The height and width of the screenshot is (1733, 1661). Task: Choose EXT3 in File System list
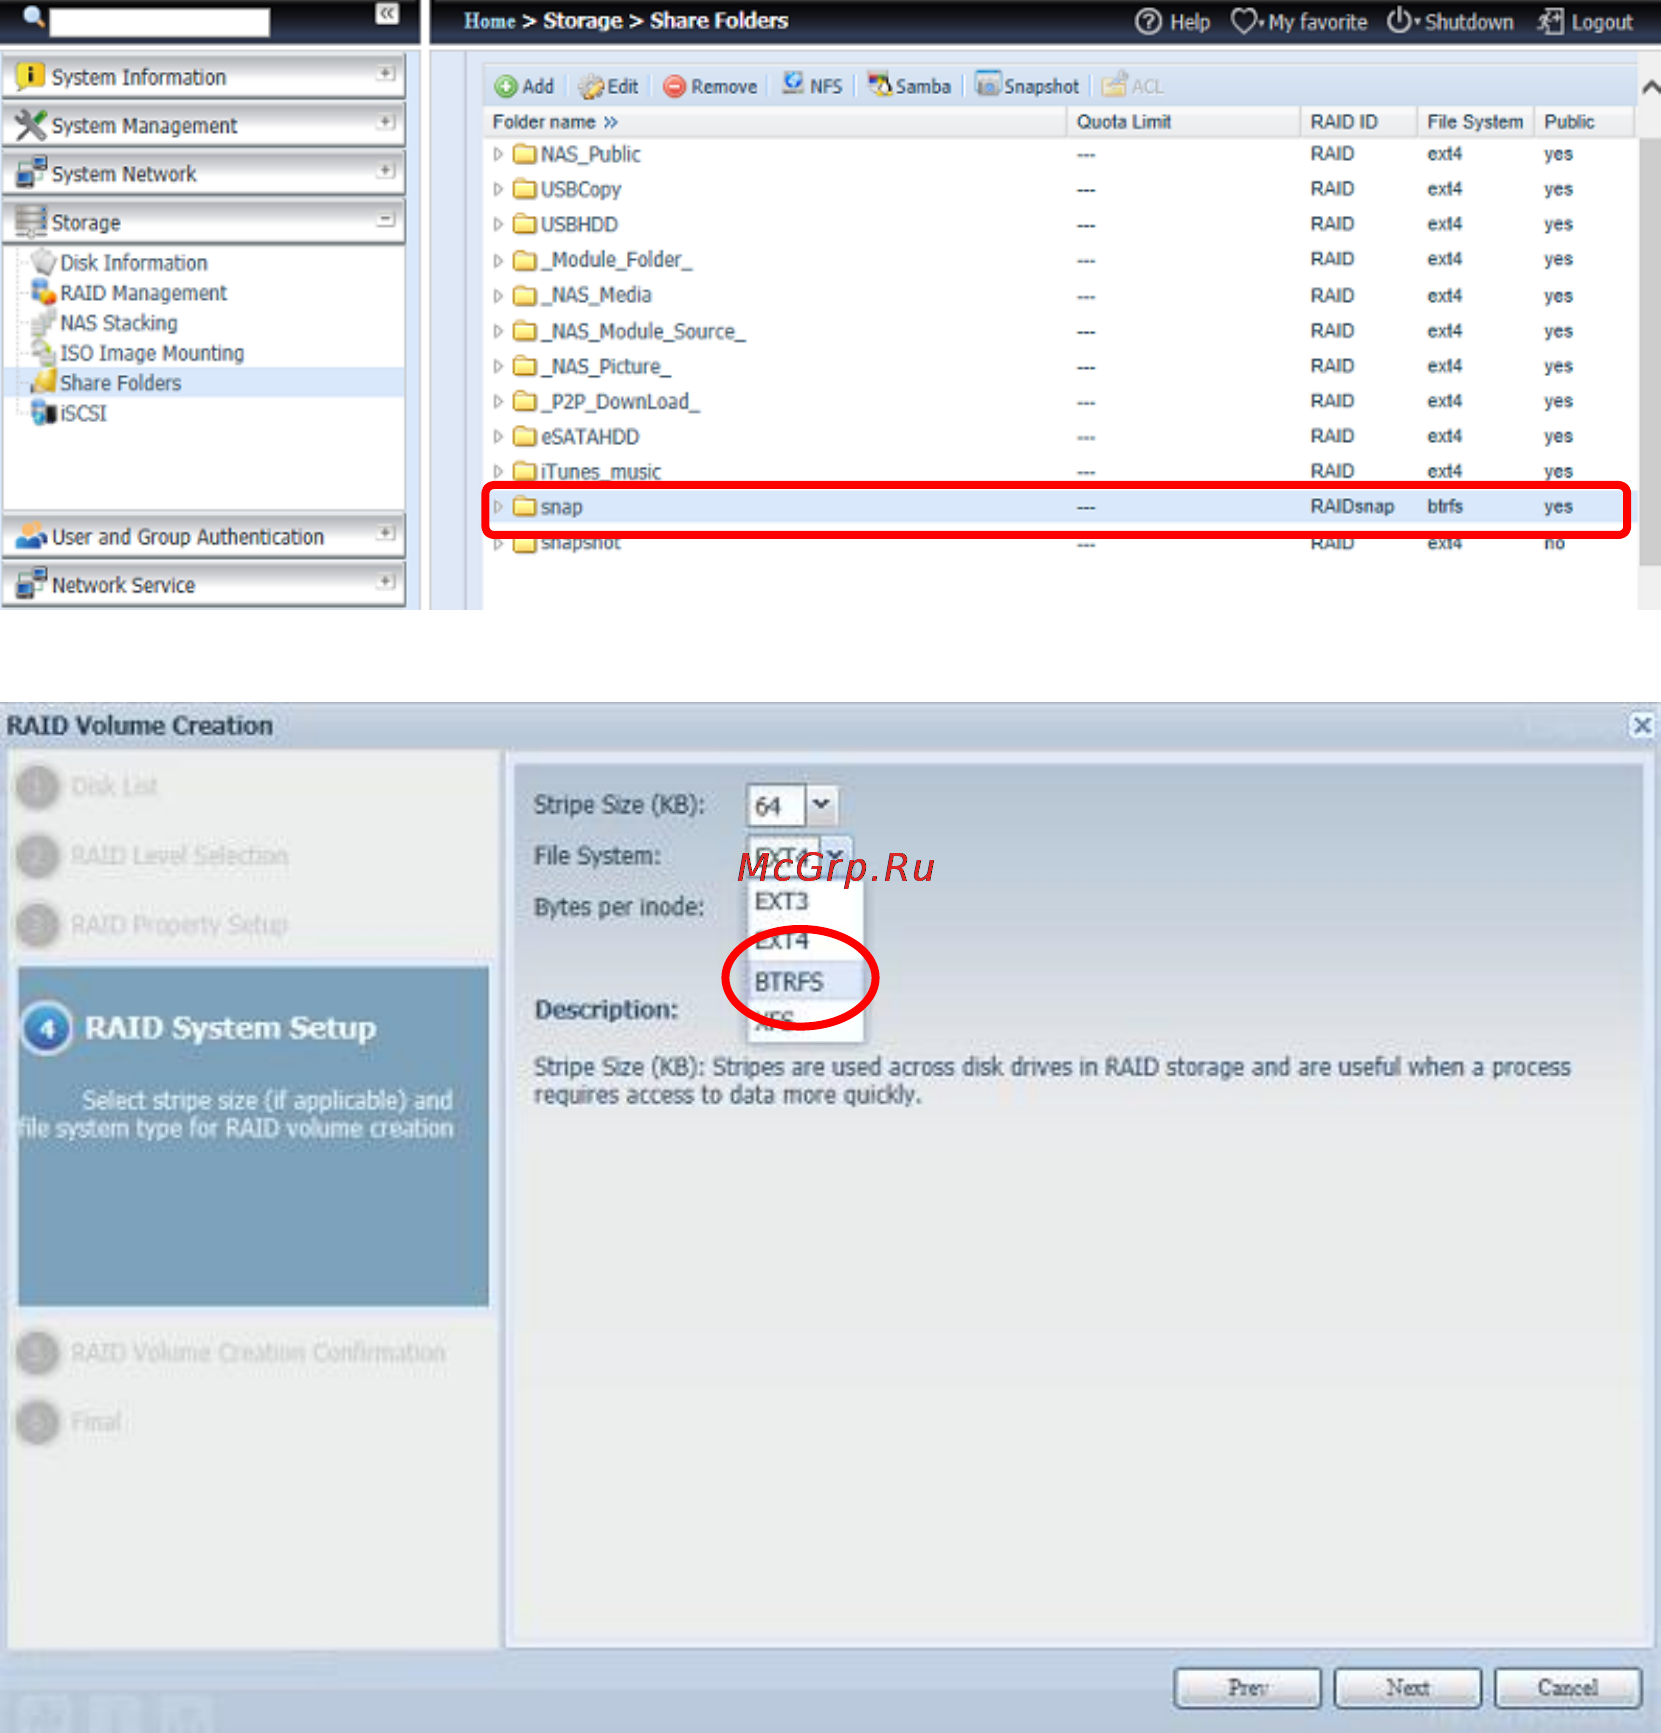(x=805, y=902)
